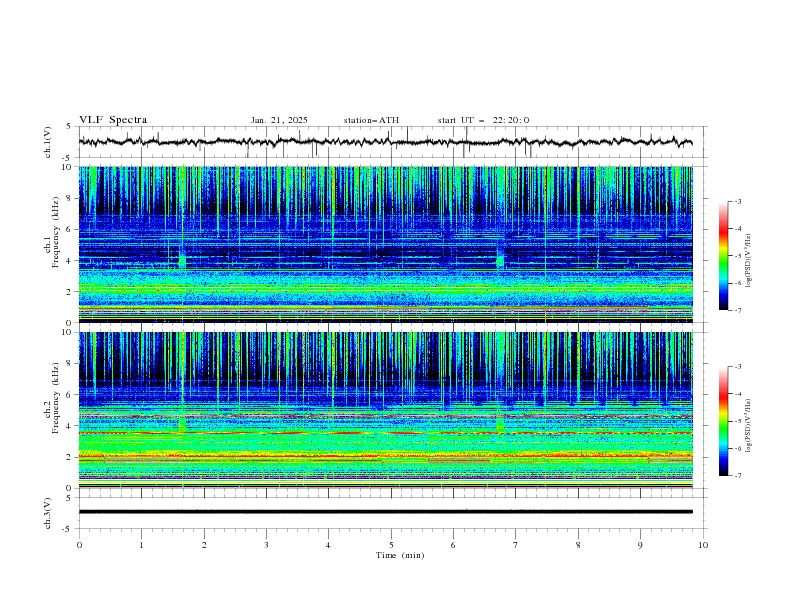Viewport: 792px width, 612px height.
Task: Click the ch.2 "Frequency (kHz)" axis label
Action: point(56,398)
